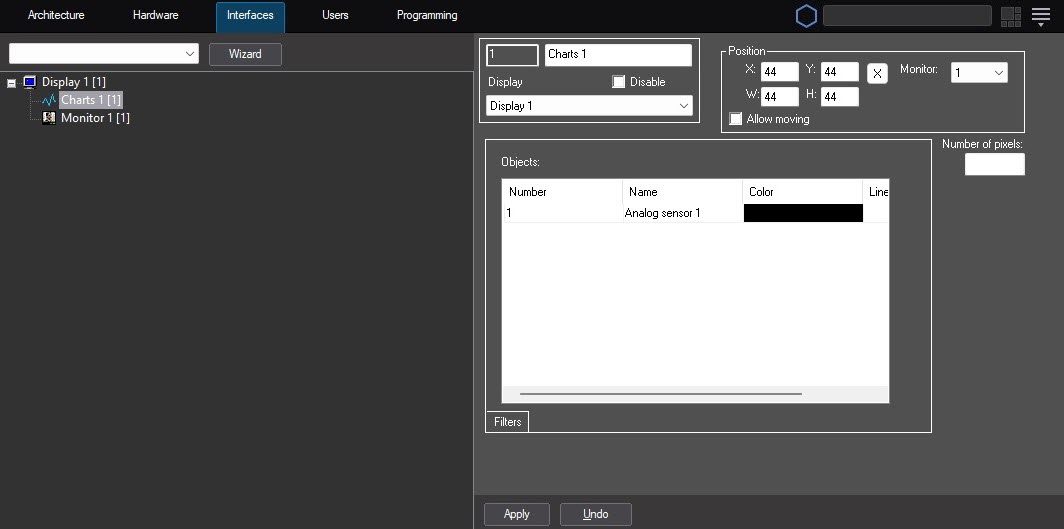
Task: Open the layouts grid icon
Action: coord(1010,16)
